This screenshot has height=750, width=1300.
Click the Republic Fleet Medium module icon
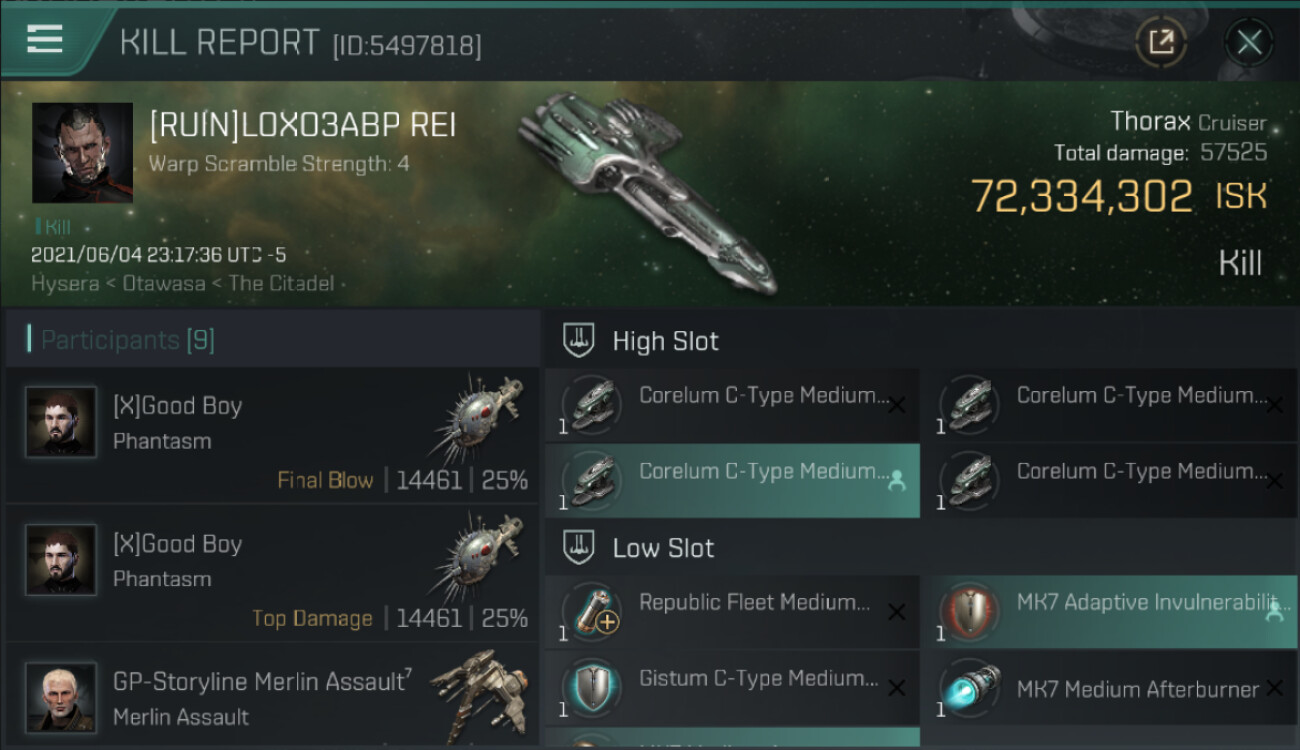click(591, 612)
